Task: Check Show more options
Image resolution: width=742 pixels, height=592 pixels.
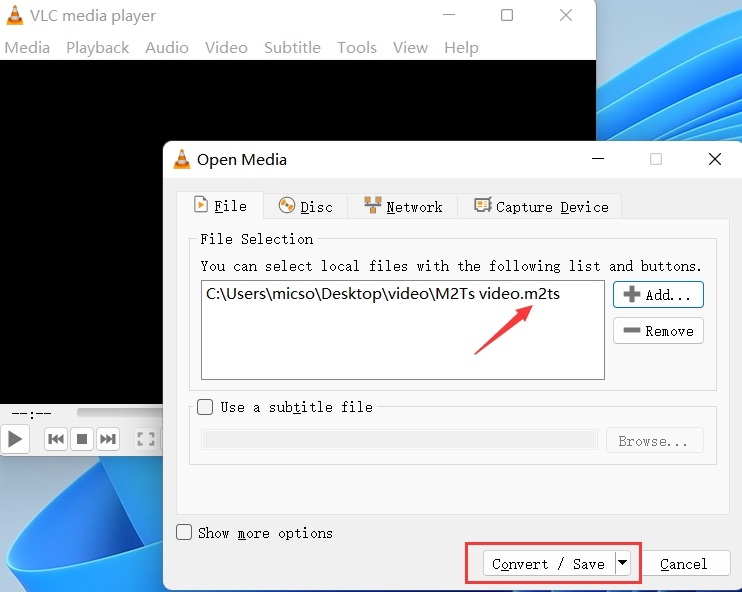Action: click(x=184, y=532)
